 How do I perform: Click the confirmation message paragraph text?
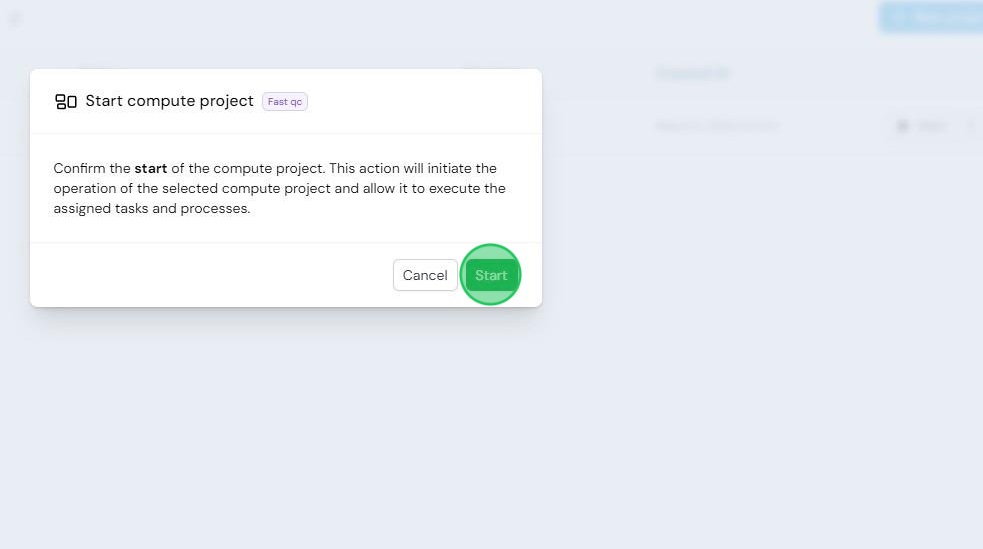[280, 188]
